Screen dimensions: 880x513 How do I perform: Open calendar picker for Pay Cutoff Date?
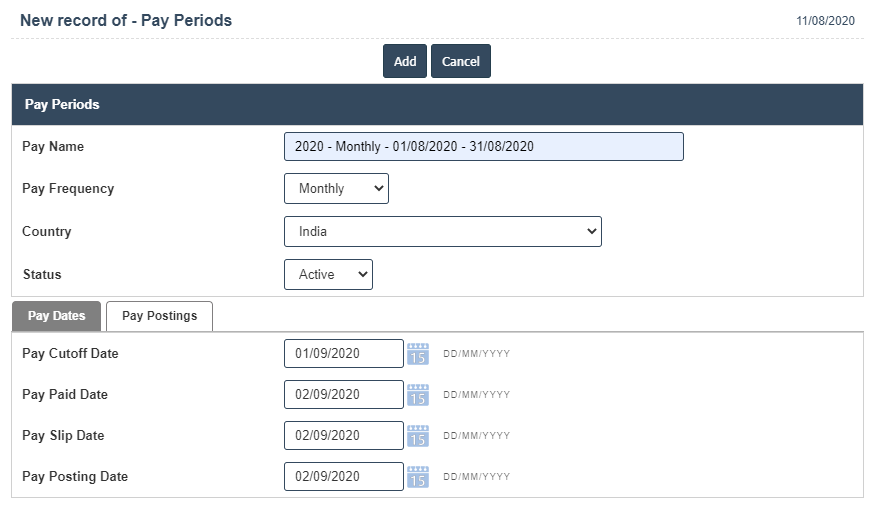(418, 354)
